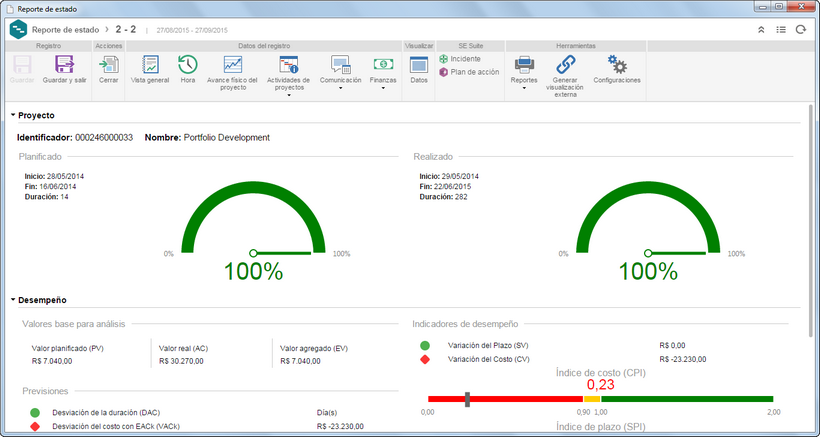820x437 pixels.
Task: Click the red segment of CPI bar
Action: (x=505, y=399)
